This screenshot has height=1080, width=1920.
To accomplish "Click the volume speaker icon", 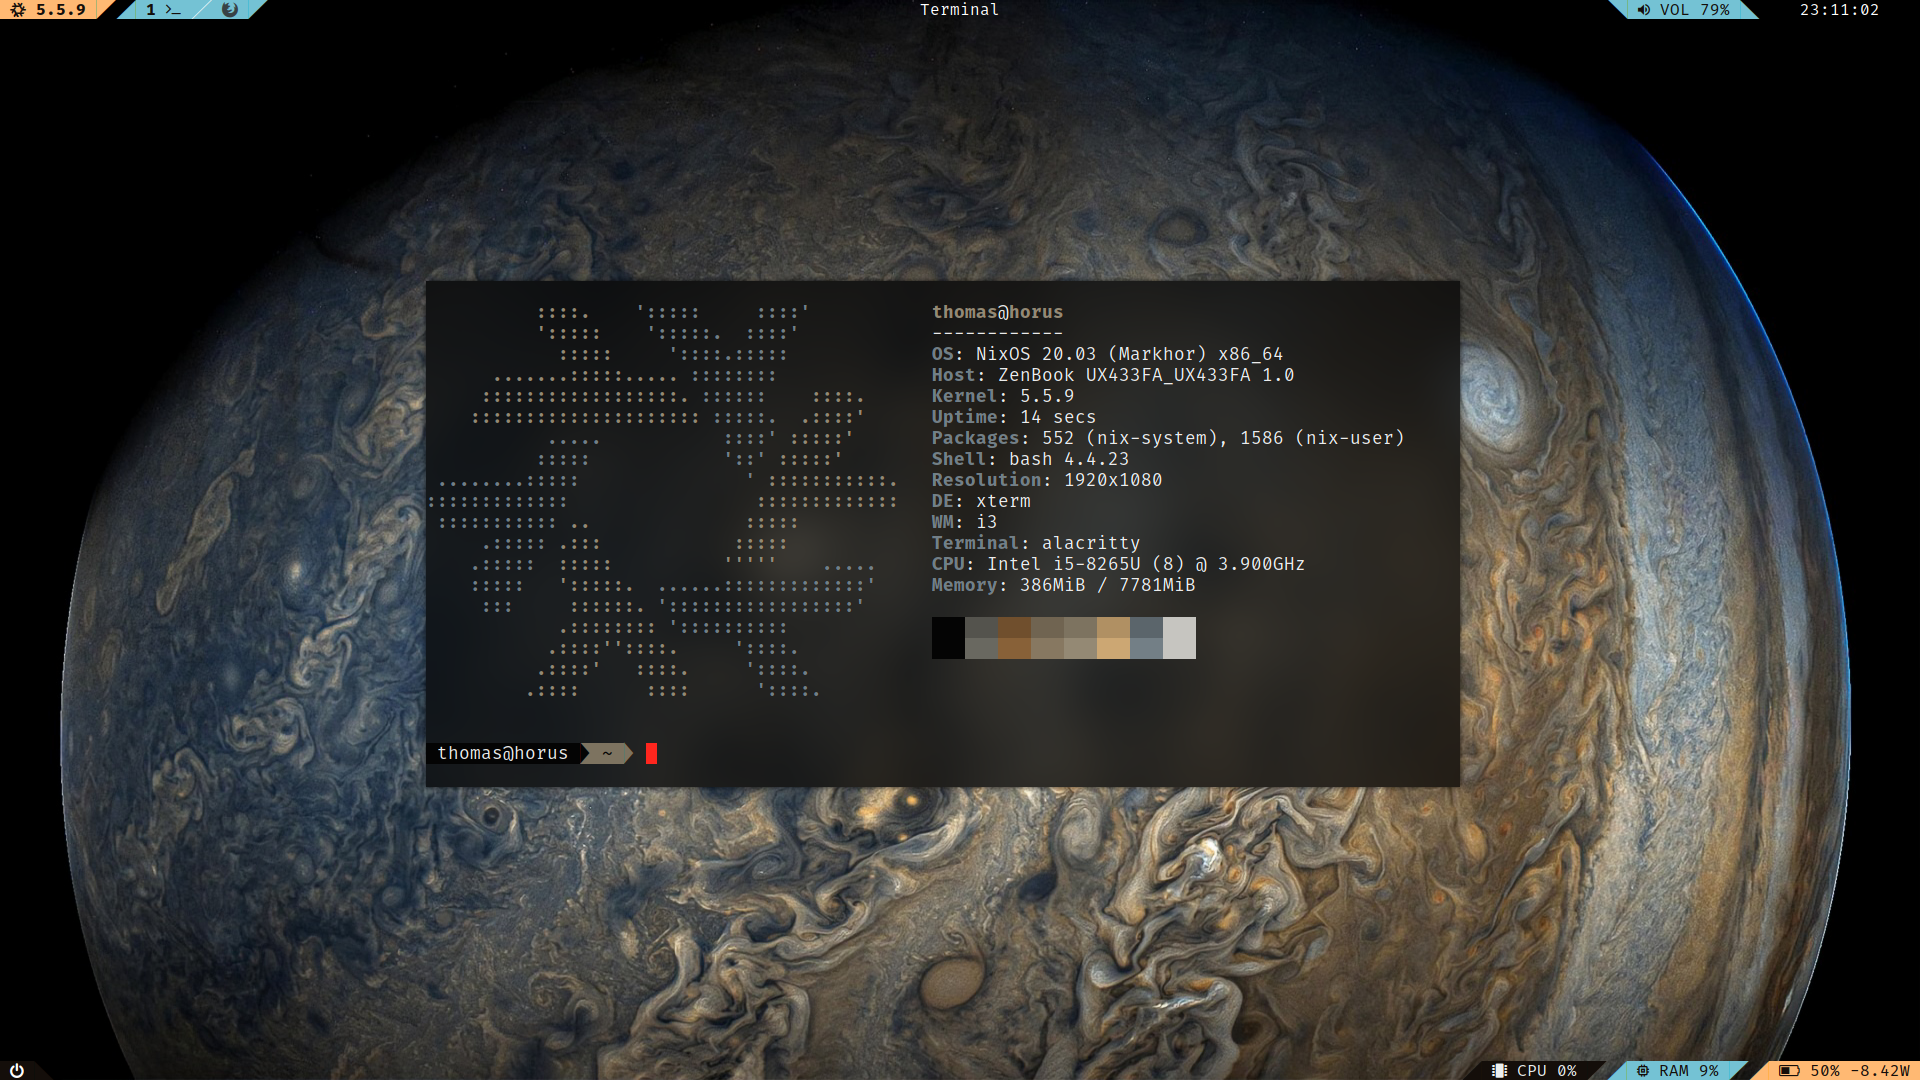I will (1644, 10).
